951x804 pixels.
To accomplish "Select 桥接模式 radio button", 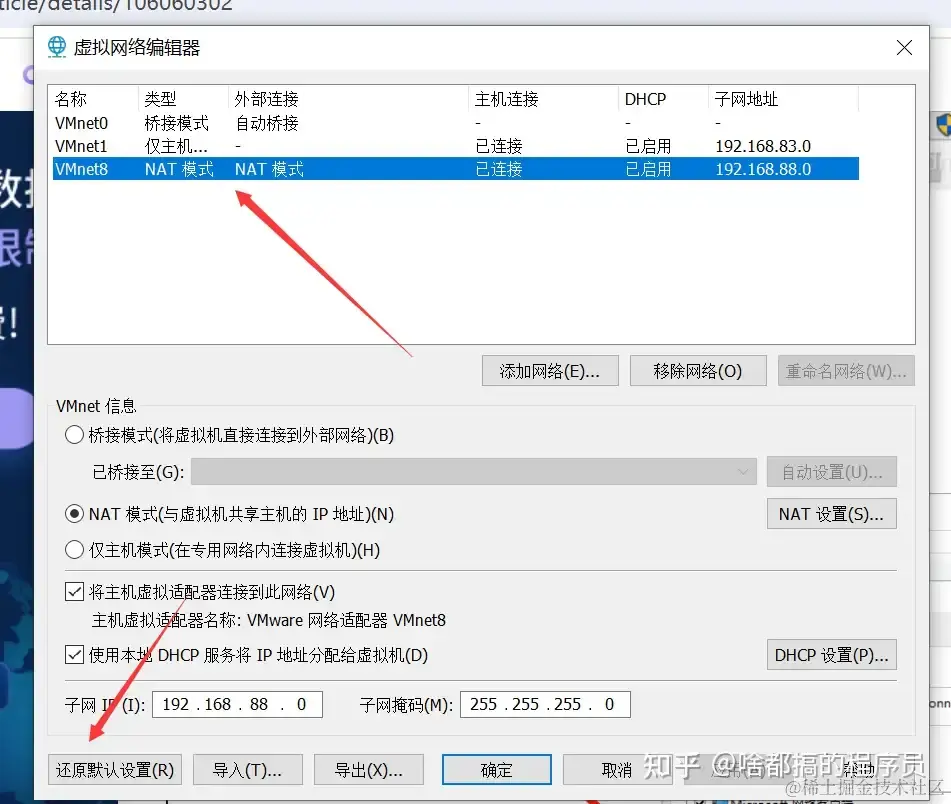I will 74,435.
